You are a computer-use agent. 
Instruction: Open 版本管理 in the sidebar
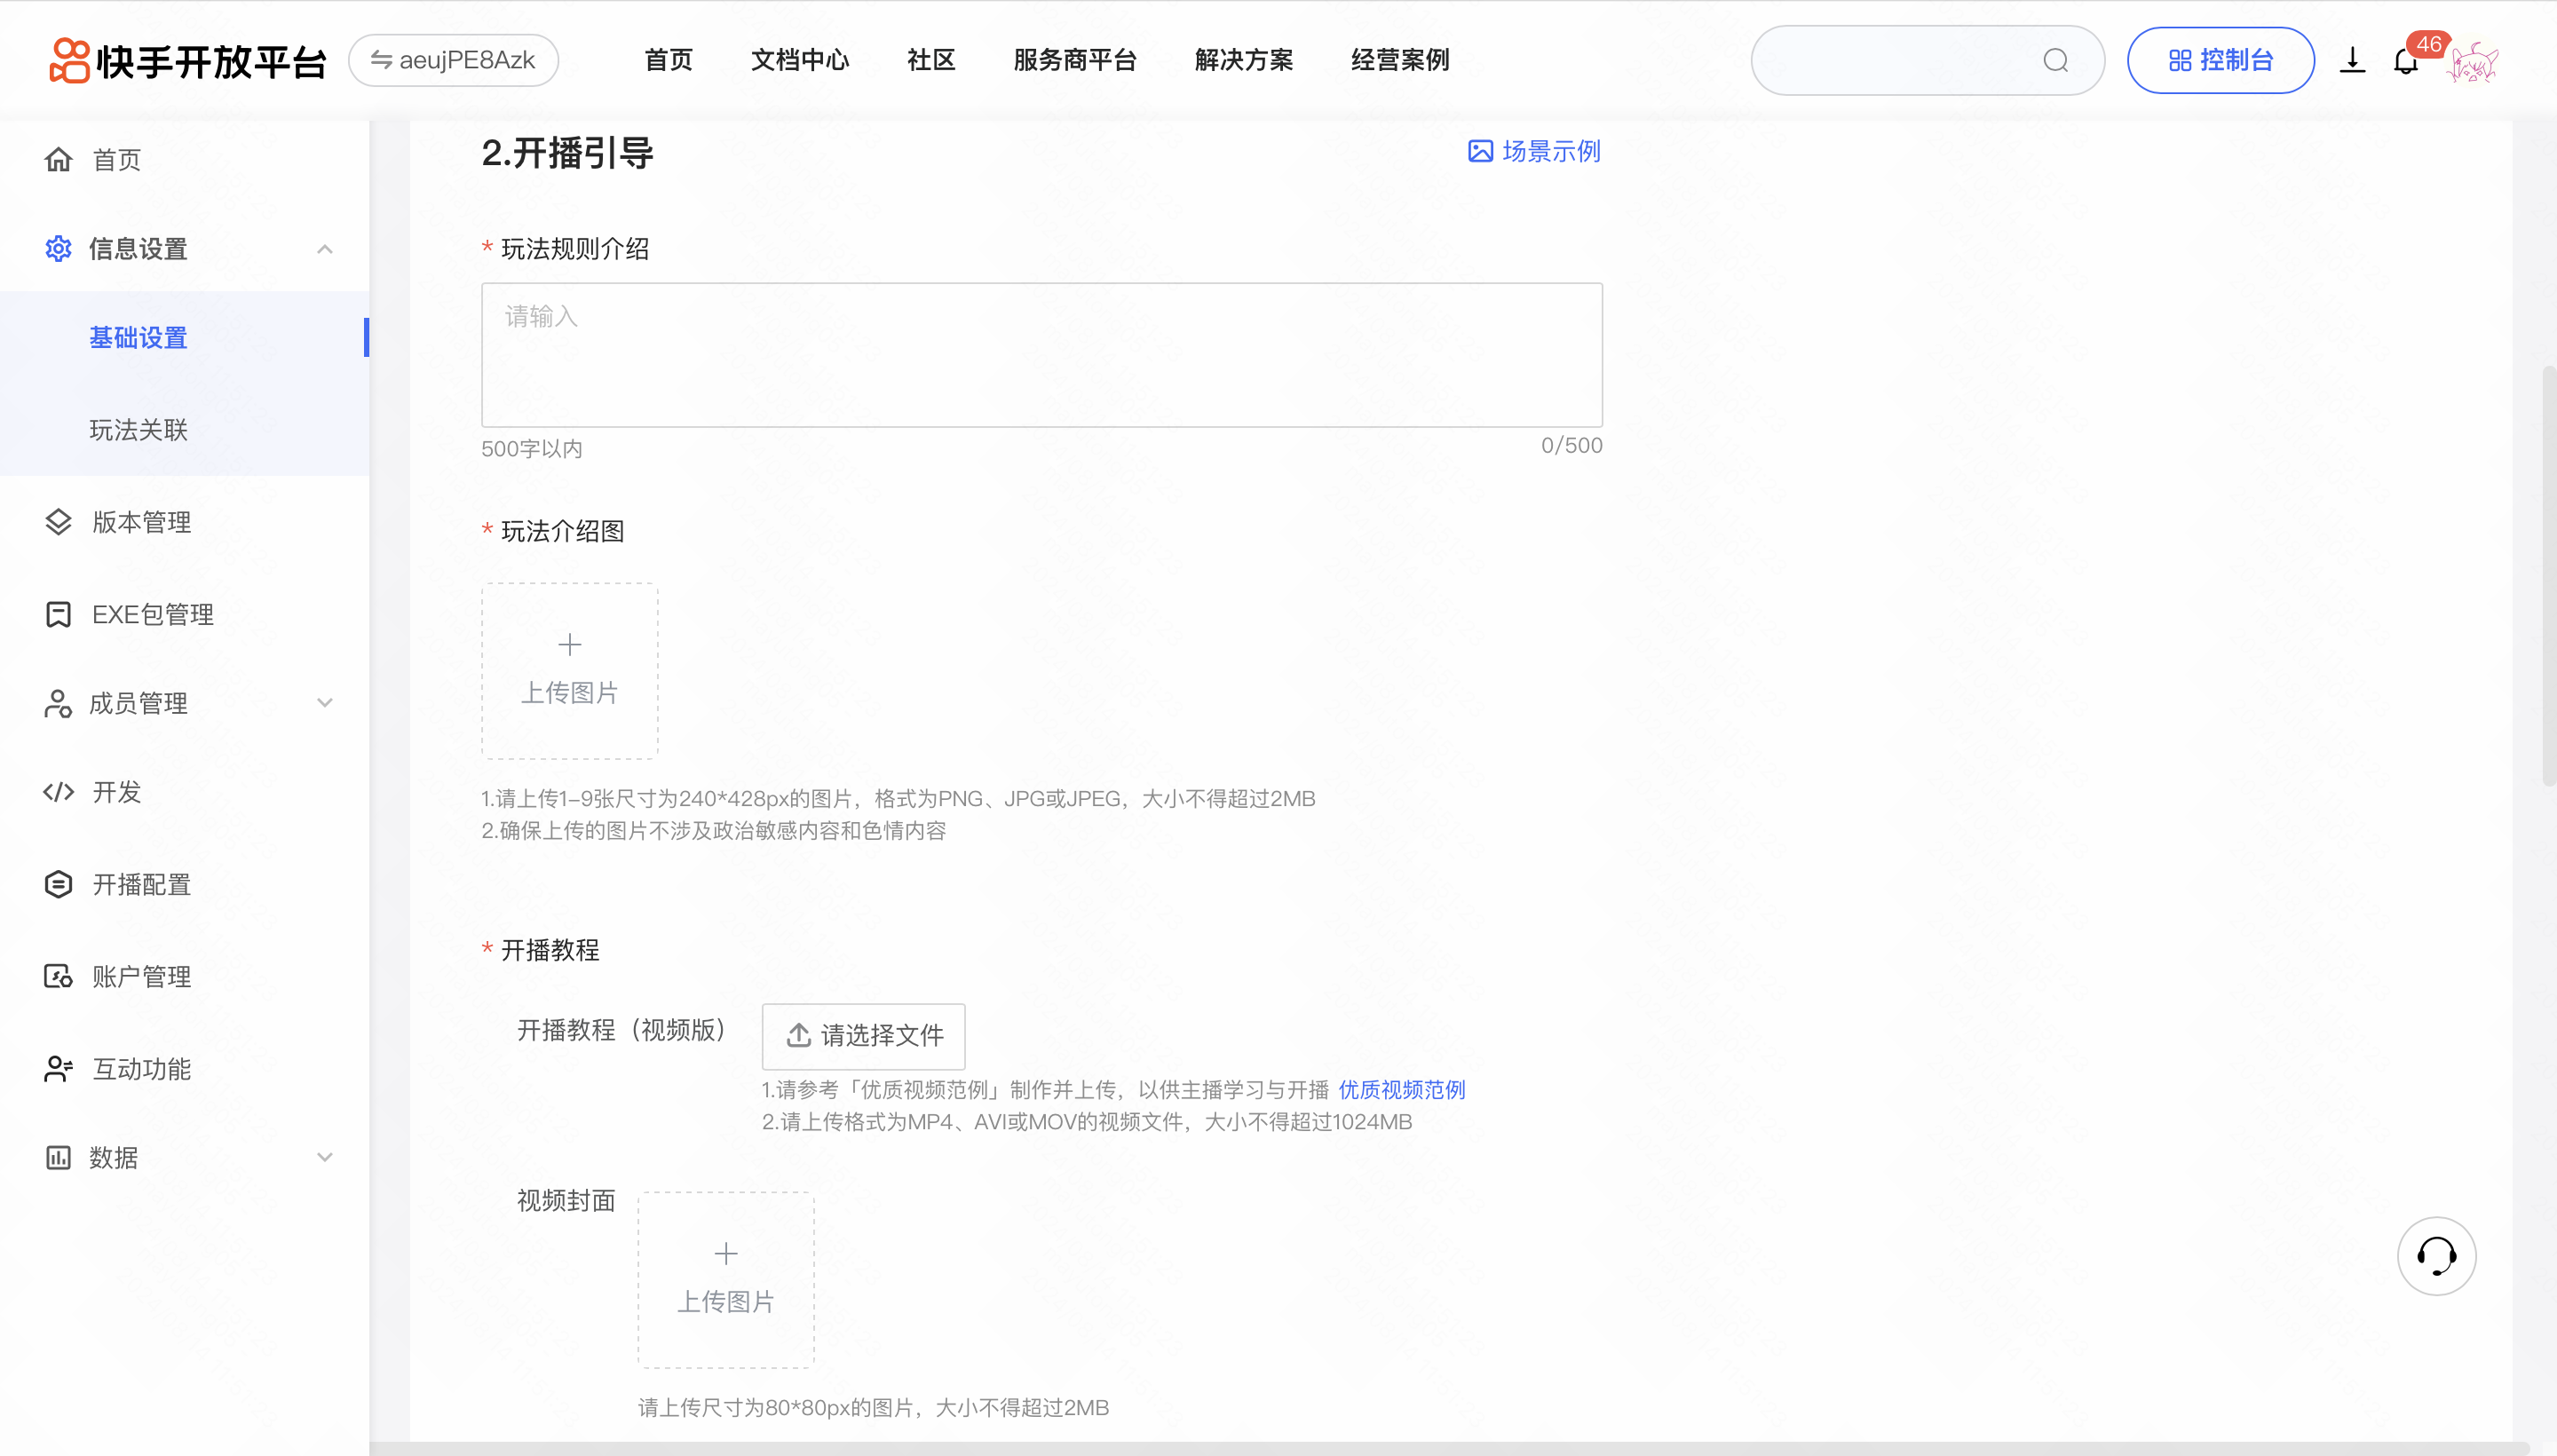pyautogui.click(x=141, y=522)
